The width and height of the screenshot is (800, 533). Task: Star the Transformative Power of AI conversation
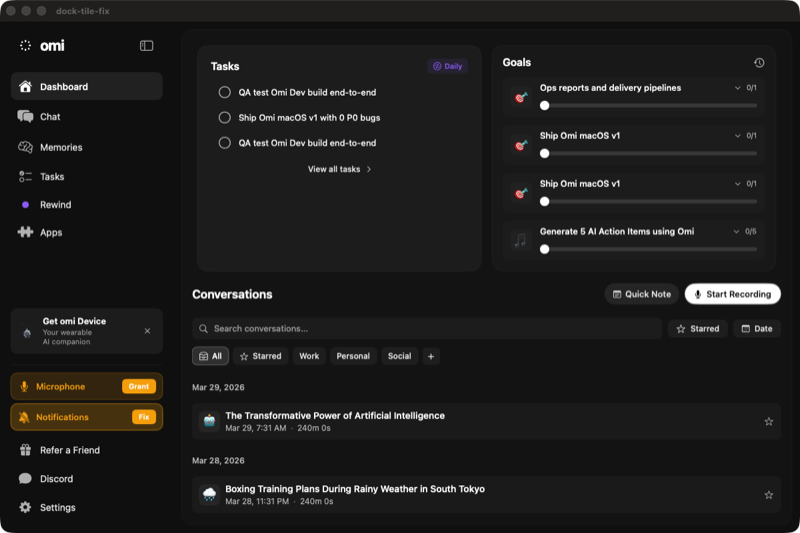tap(769, 422)
